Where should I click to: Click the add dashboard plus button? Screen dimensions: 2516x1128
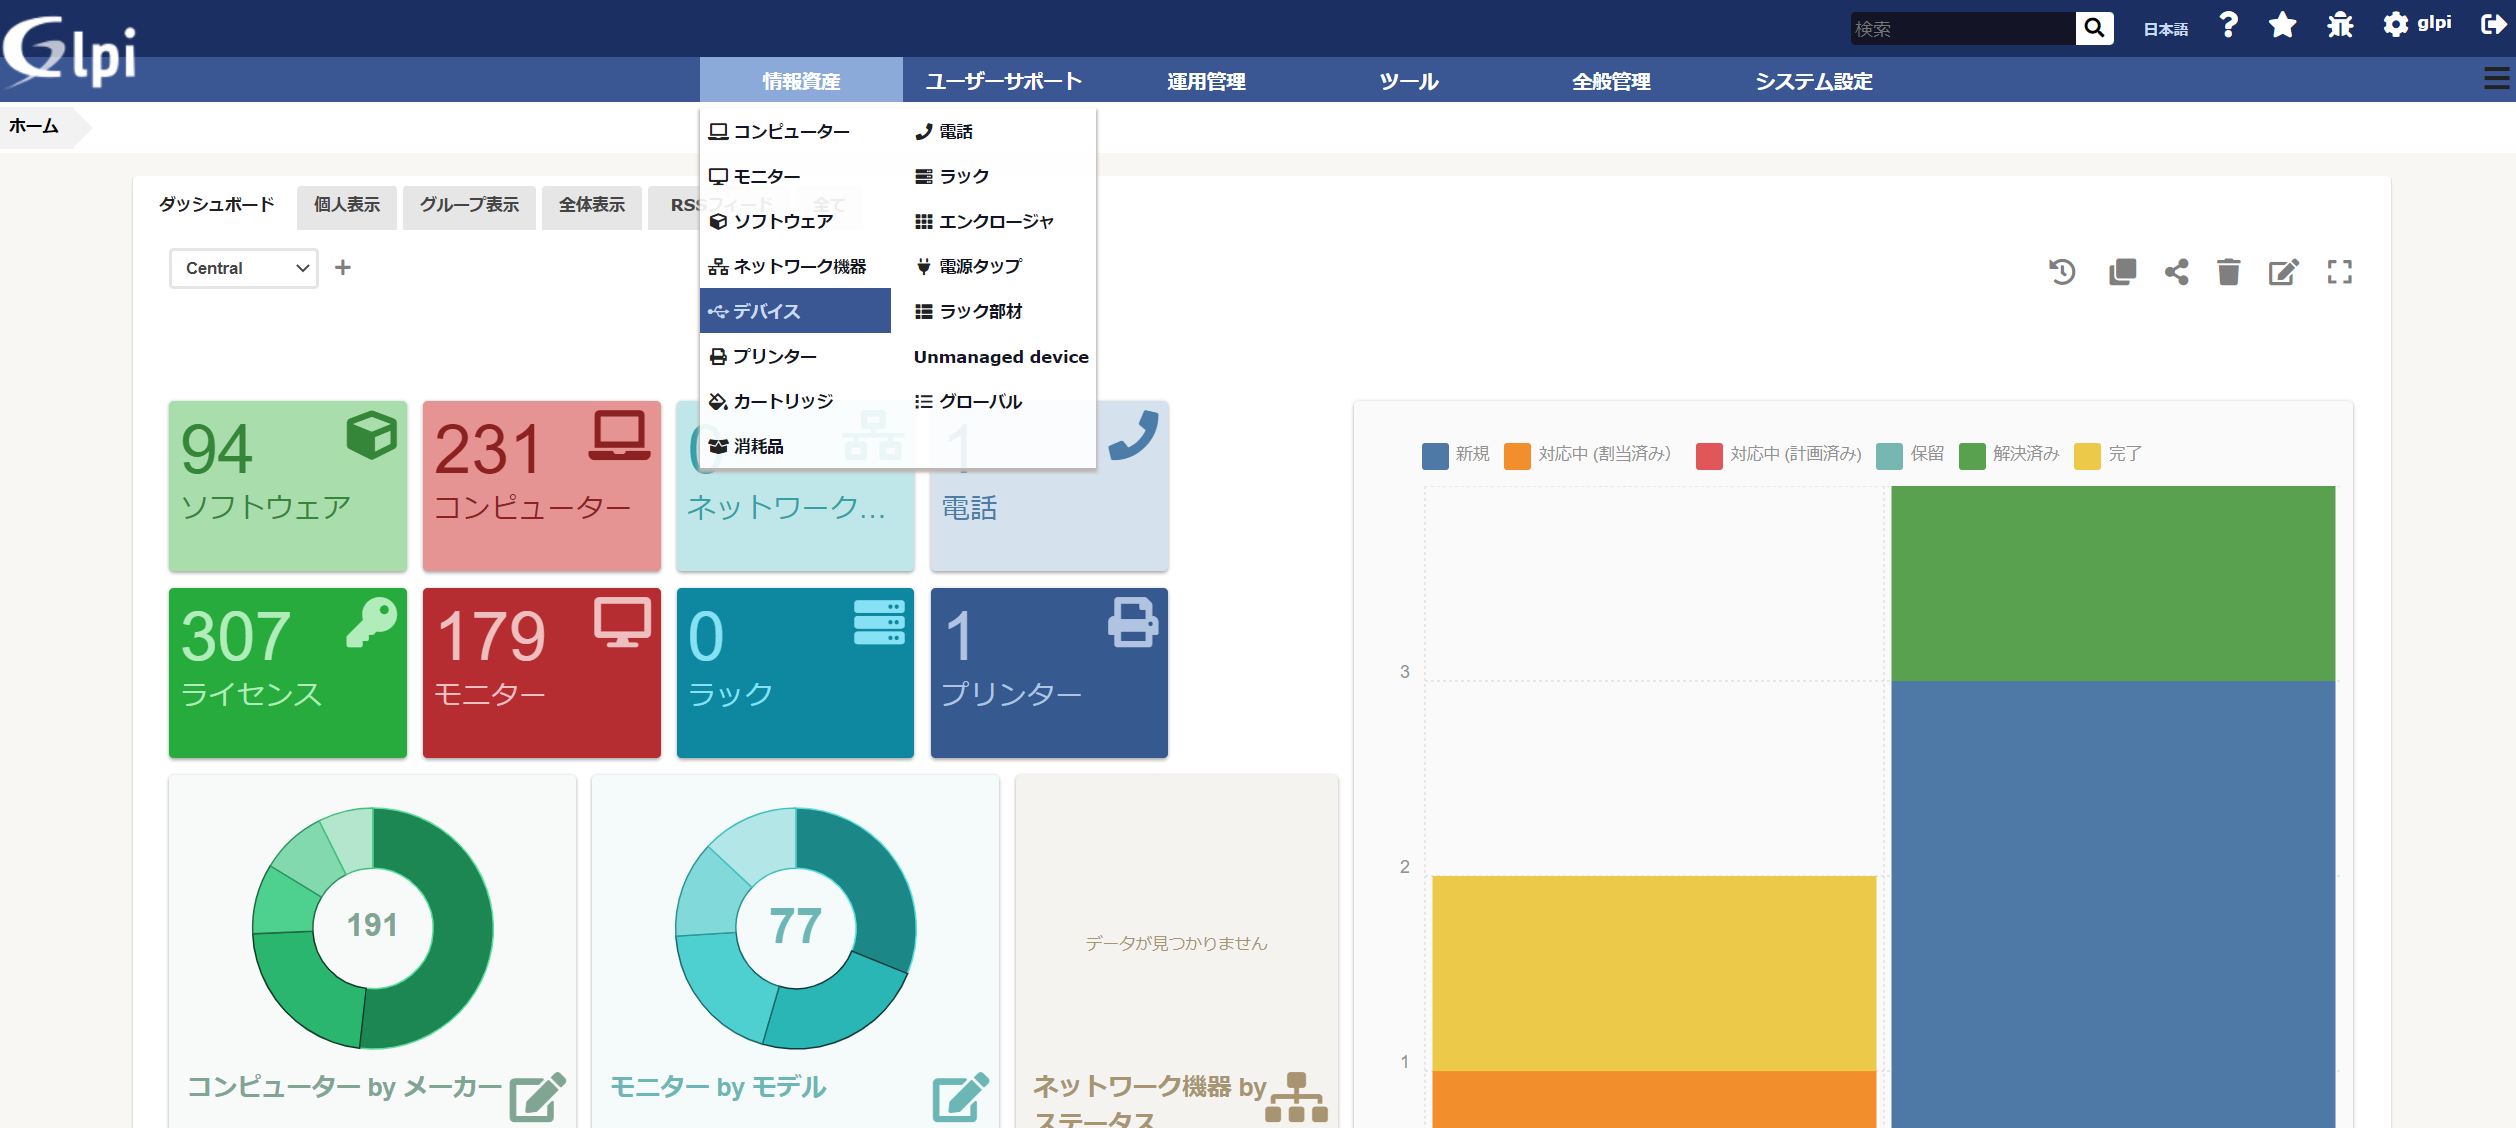pos(342,268)
